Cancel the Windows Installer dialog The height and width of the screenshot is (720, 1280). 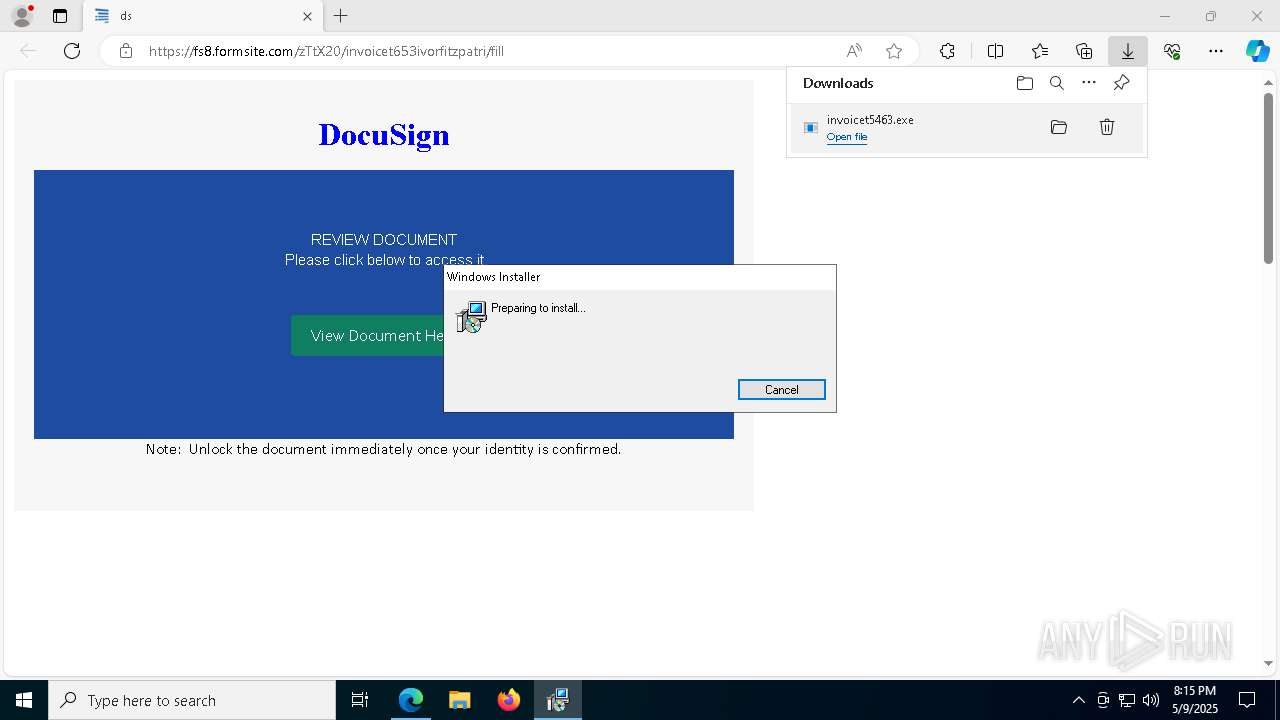click(782, 390)
